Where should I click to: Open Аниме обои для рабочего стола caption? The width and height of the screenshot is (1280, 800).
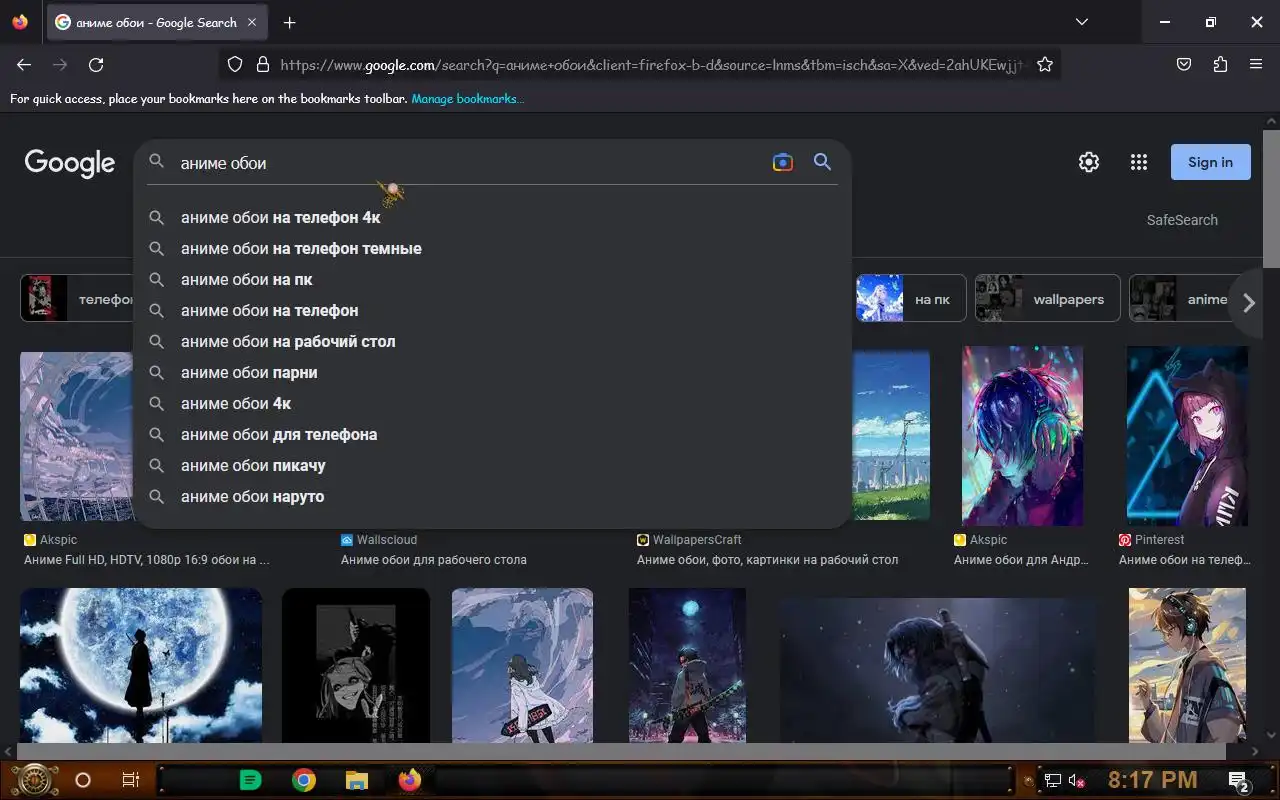(434, 560)
